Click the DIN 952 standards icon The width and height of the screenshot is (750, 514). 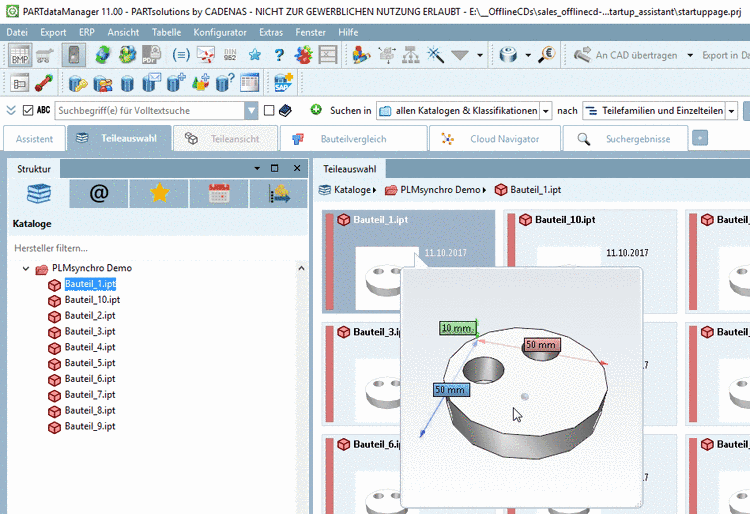(230, 55)
